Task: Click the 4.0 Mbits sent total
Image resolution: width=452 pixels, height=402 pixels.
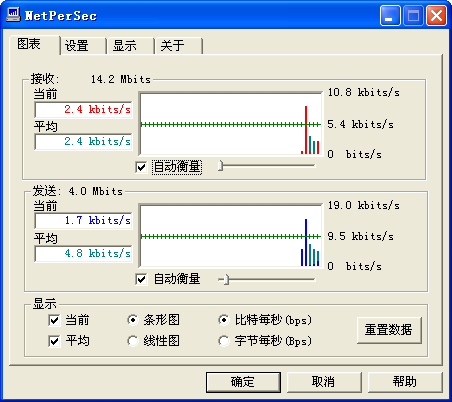Action: pyautogui.click(x=96, y=191)
